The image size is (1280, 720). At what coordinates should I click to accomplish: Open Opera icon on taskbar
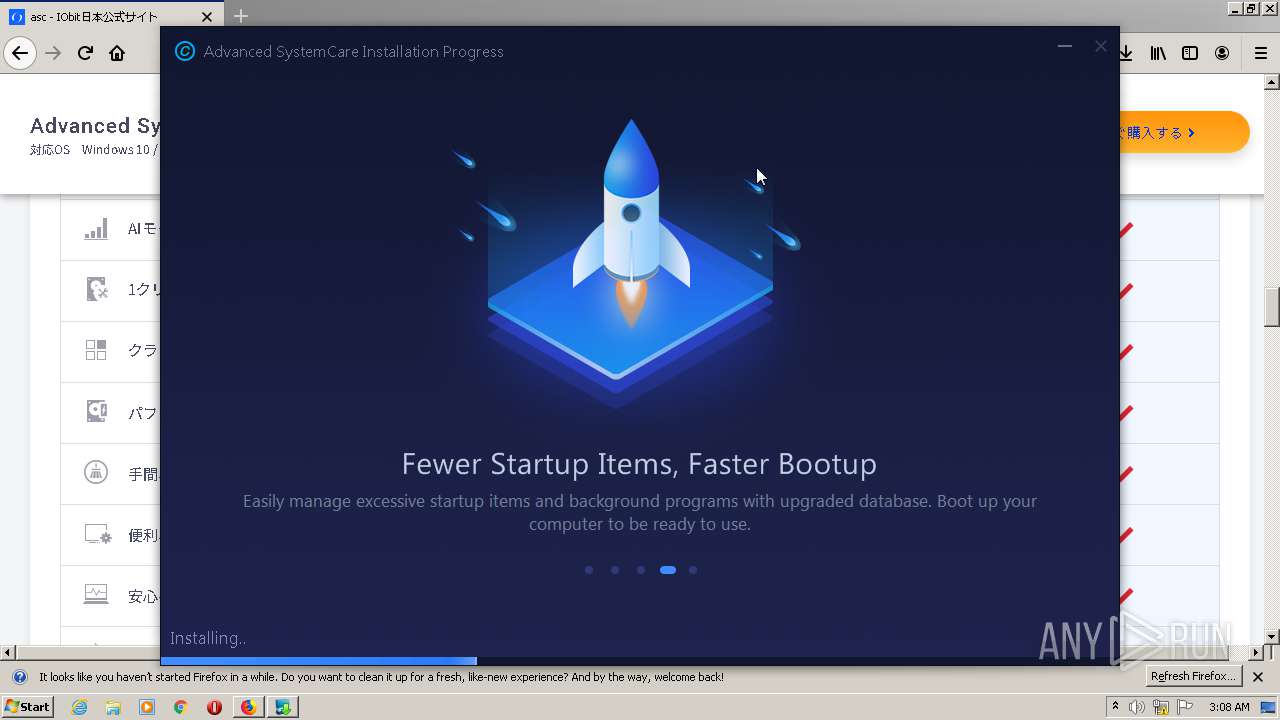point(214,707)
